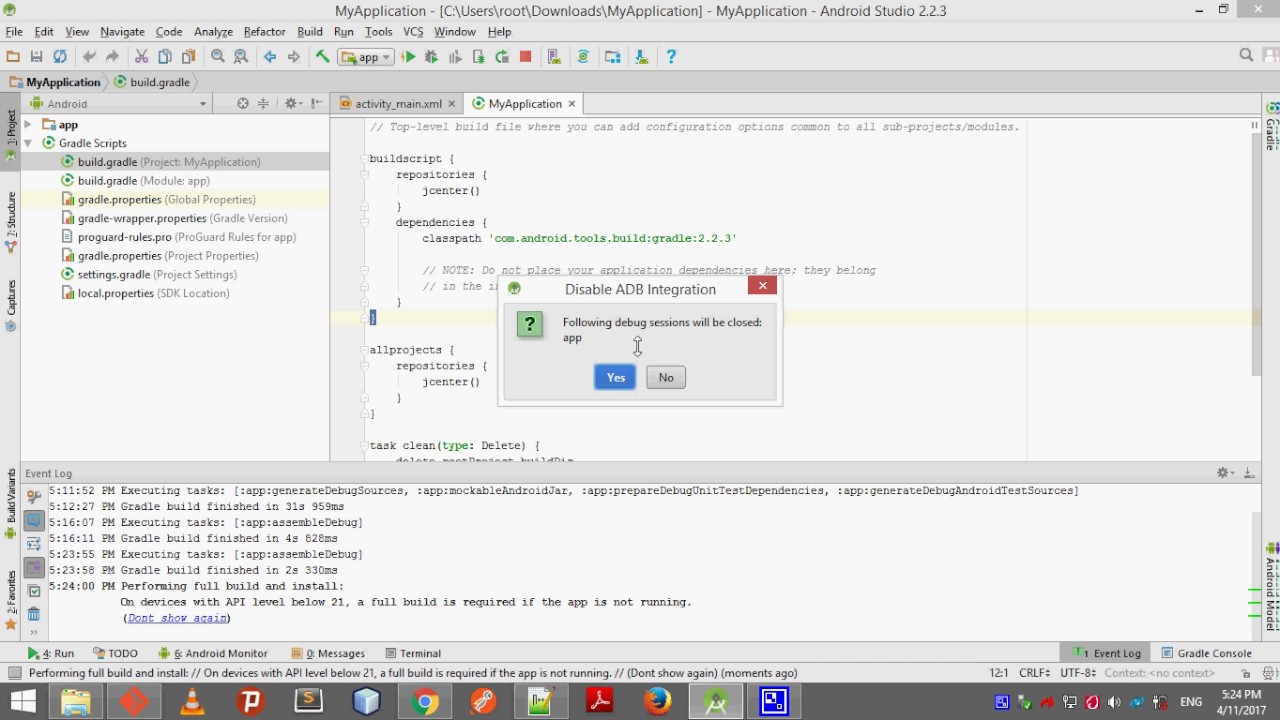Toggle Show balloons button in Event Log
Image resolution: width=1280 pixels, height=720 pixels.
[33, 520]
